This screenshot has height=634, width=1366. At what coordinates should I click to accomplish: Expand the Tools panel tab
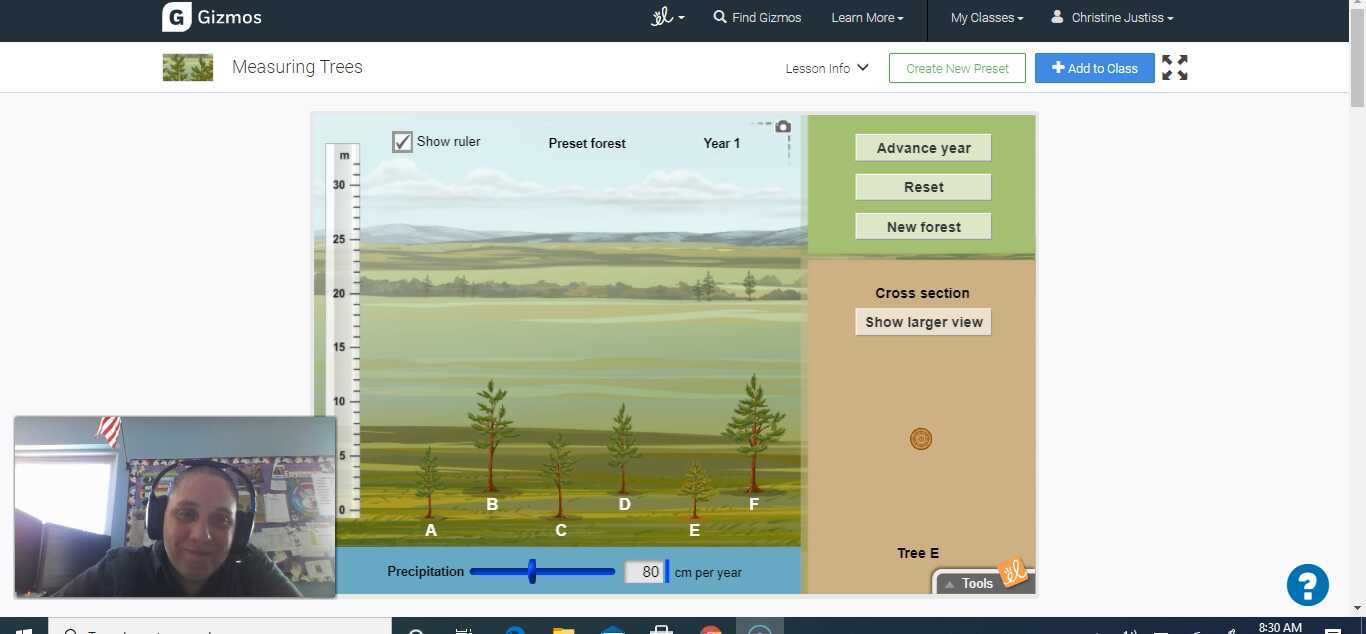(x=968, y=583)
